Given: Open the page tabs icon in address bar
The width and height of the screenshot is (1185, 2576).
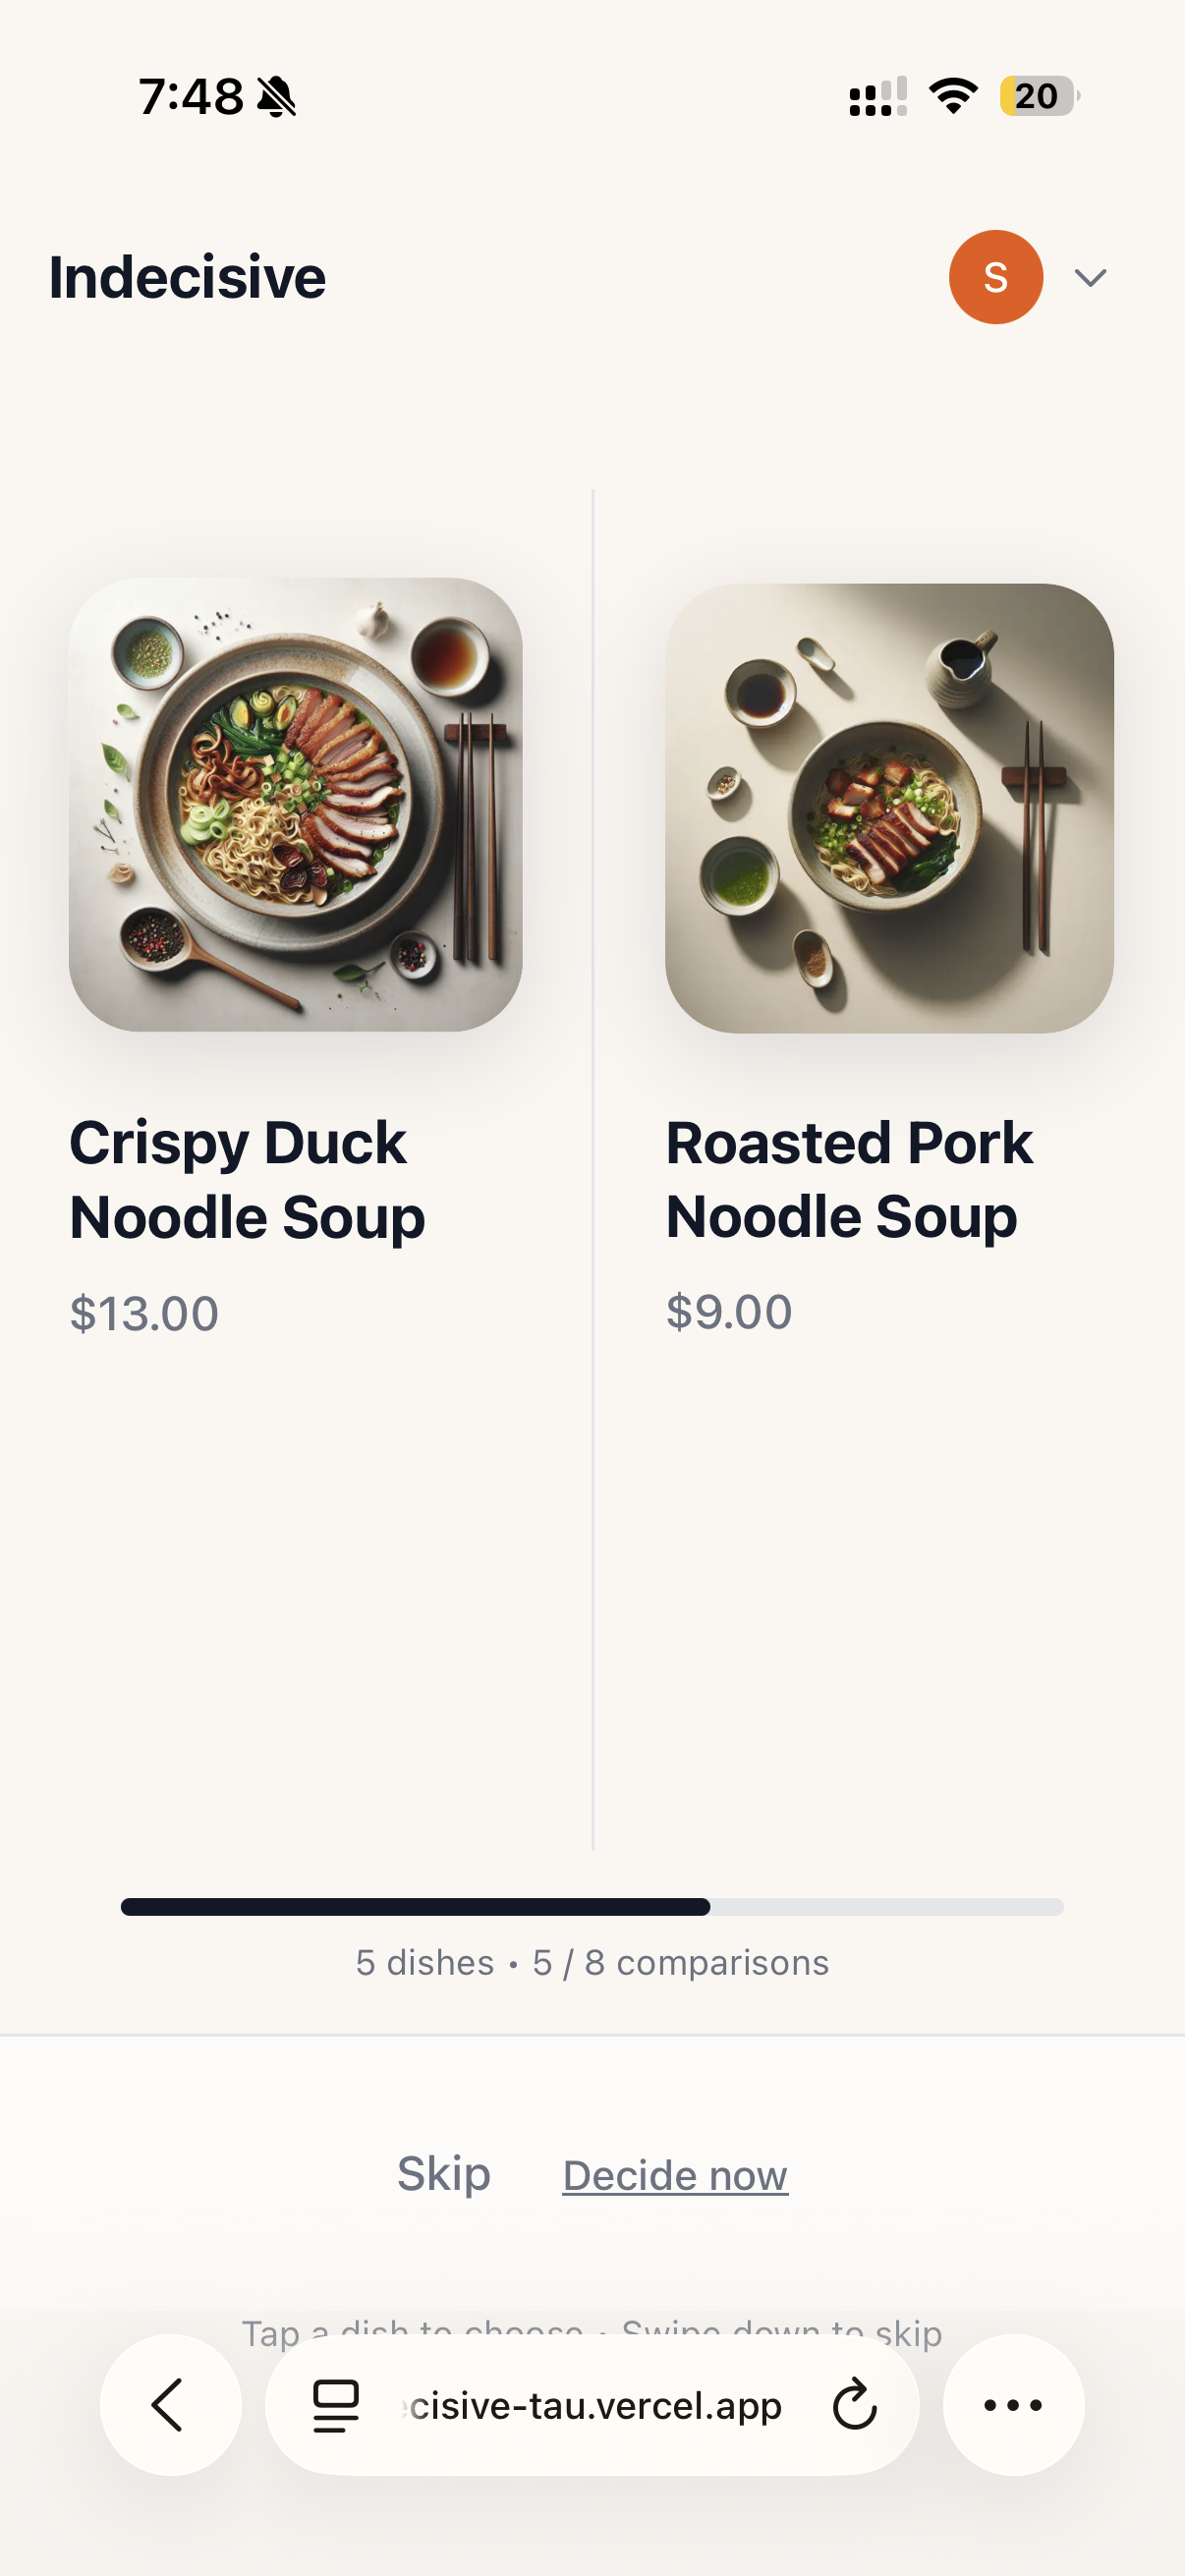Looking at the screenshot, I should click(x=336, y=2404).
